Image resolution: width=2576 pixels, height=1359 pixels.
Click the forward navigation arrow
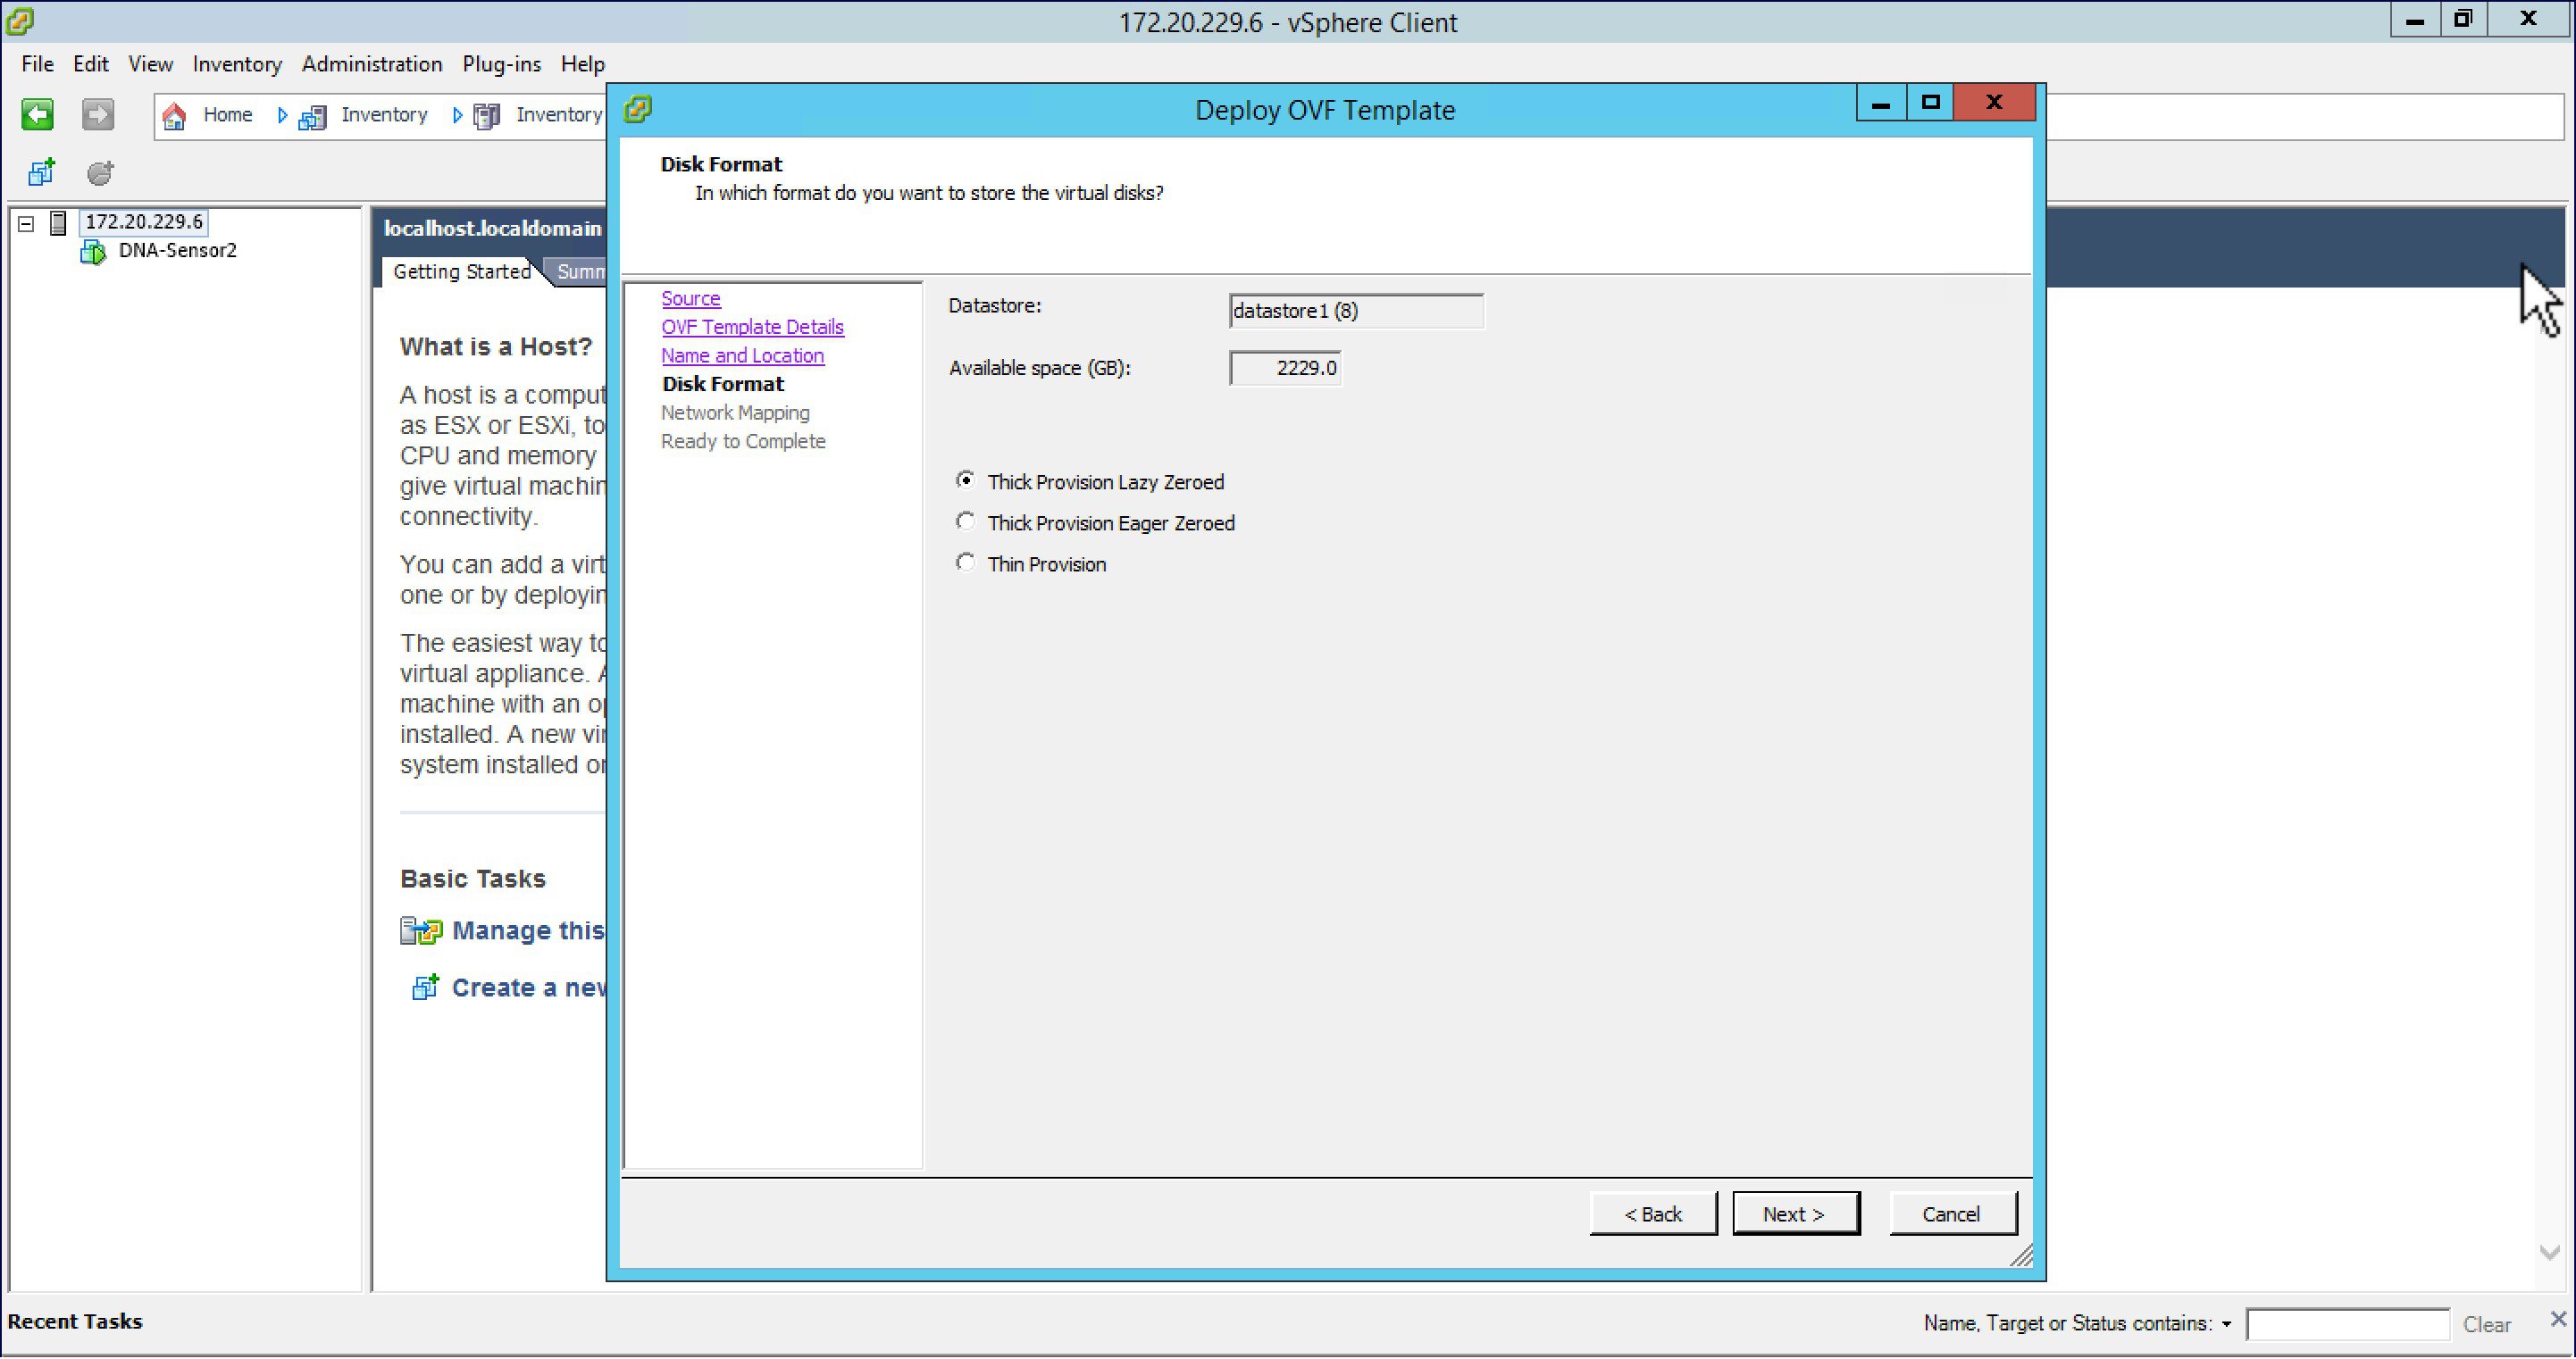click(x=97, y=114)
